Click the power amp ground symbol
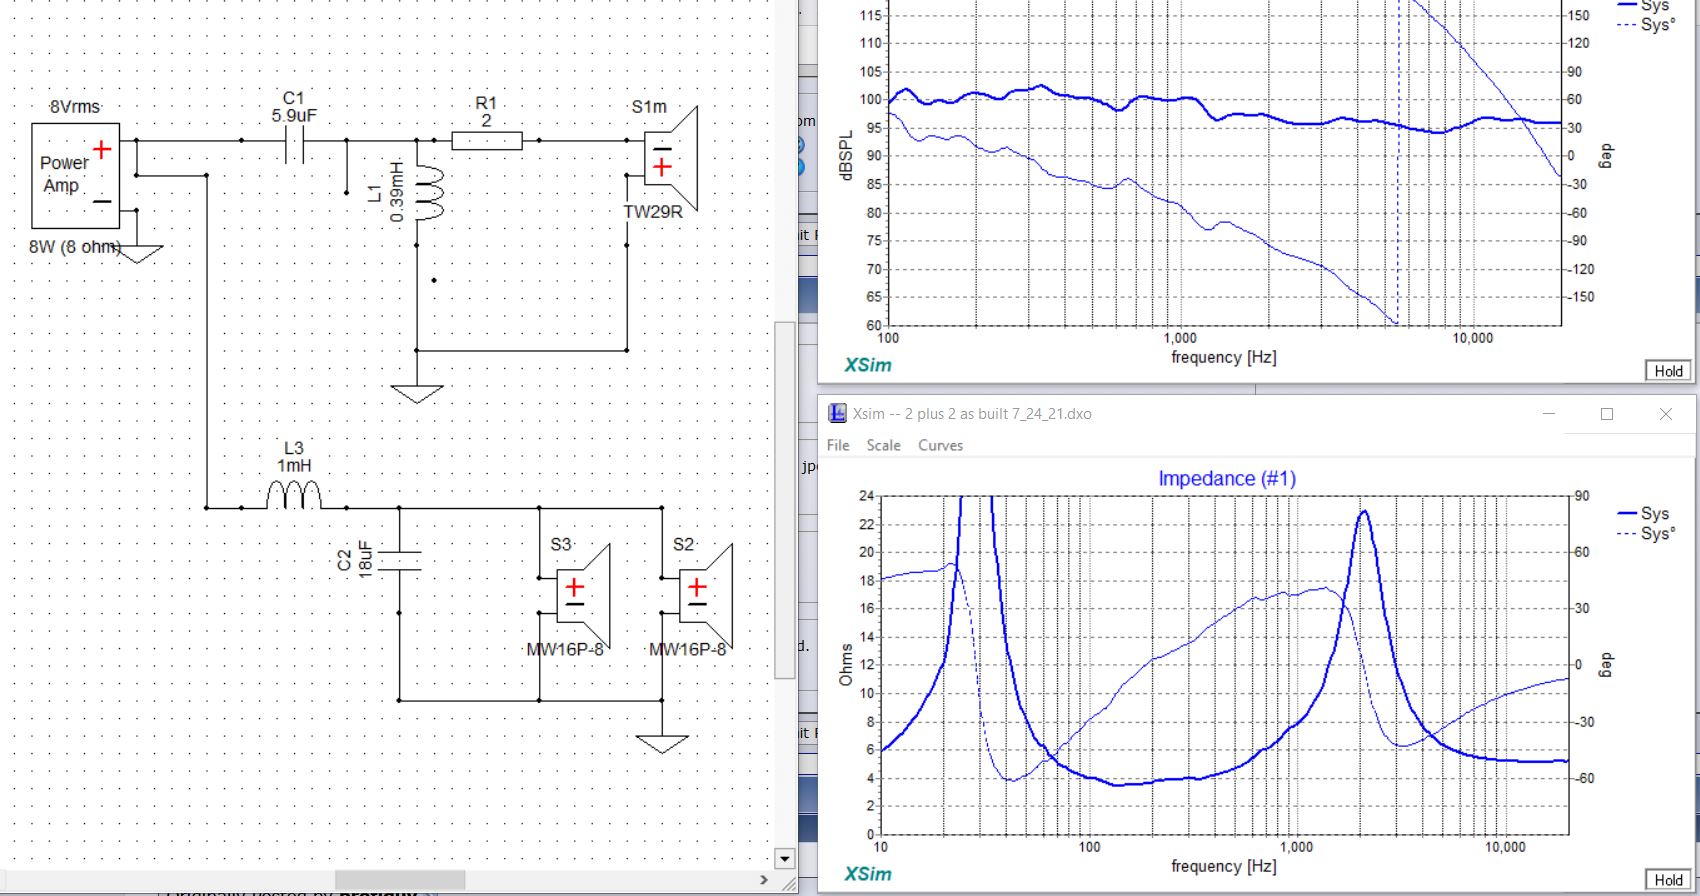This screenshot has width=1700, height=896. pyautogui.click(x=138, y=253)
